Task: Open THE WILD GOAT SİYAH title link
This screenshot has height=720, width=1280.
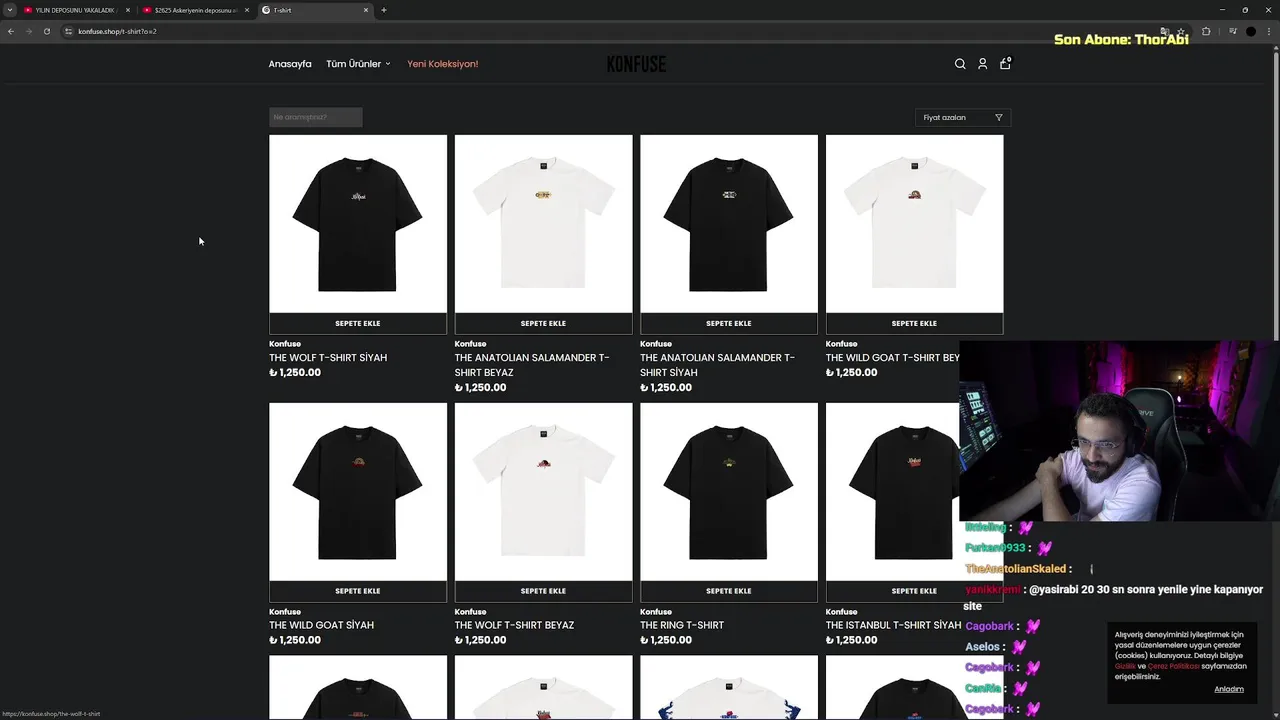Action: click(x=321, y=625)
